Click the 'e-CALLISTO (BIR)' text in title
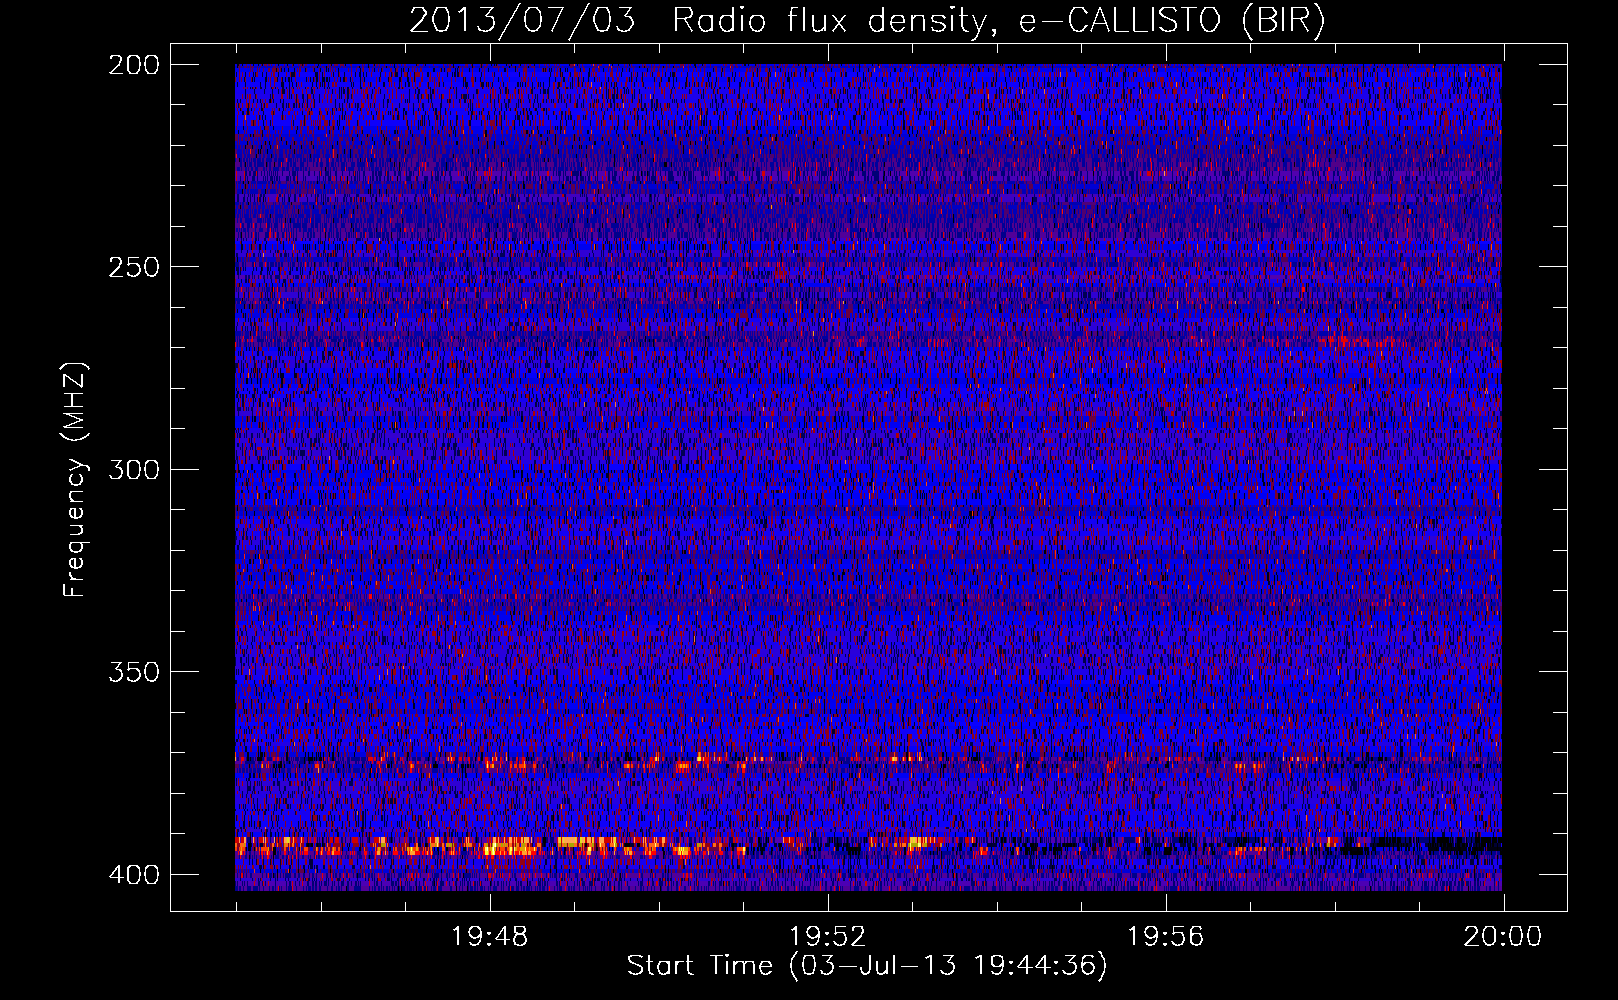This screenshot has width=1618, height=1000. [x=1171, y=21]
